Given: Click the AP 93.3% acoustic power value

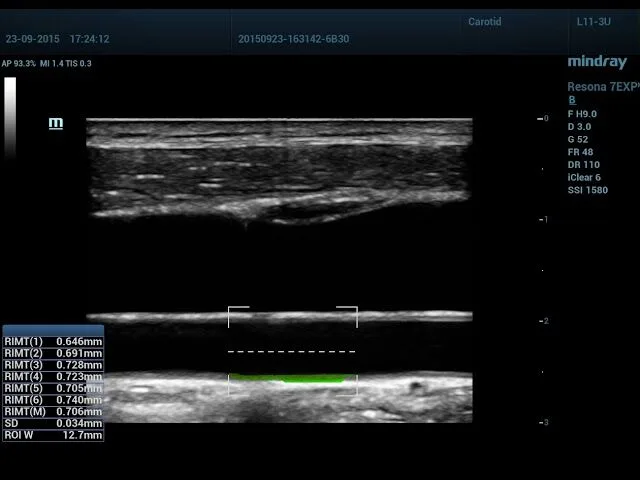Looking at the screenshot, I should click(x=18, y=64).
